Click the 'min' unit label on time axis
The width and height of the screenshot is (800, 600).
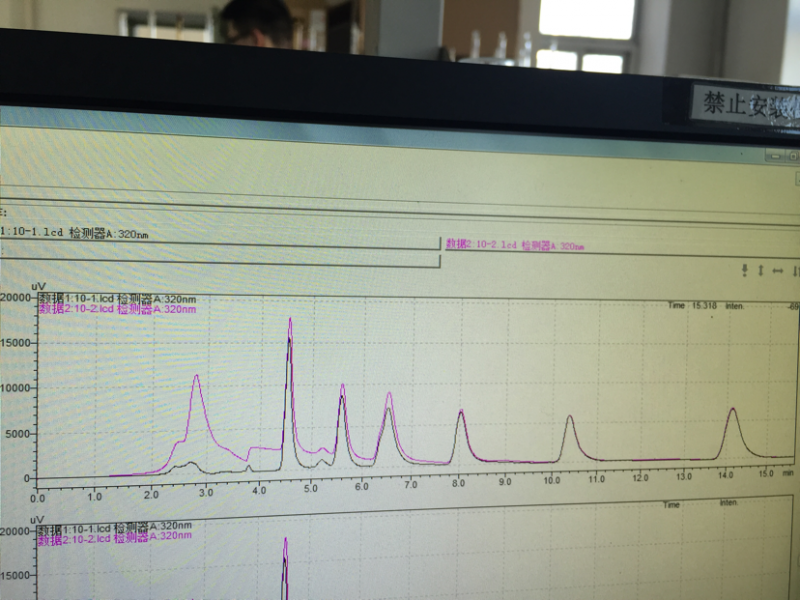(788, 473)
